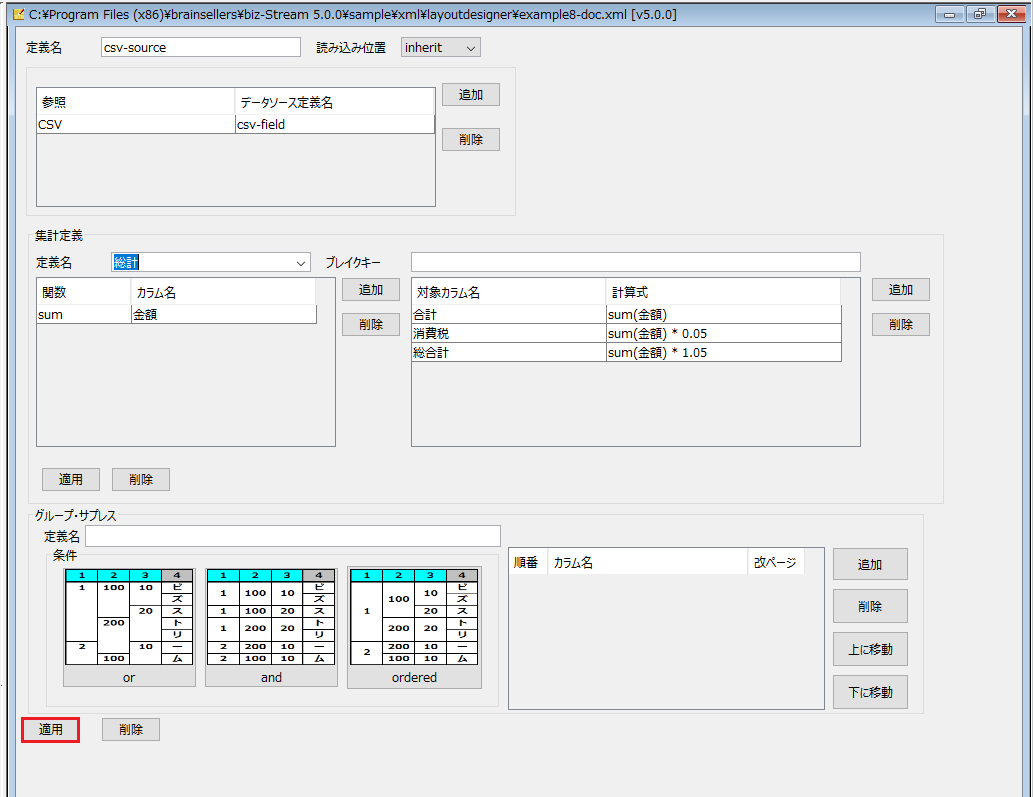
Task: Click the 上に移動 button
Action: click(x=870, y=649)
